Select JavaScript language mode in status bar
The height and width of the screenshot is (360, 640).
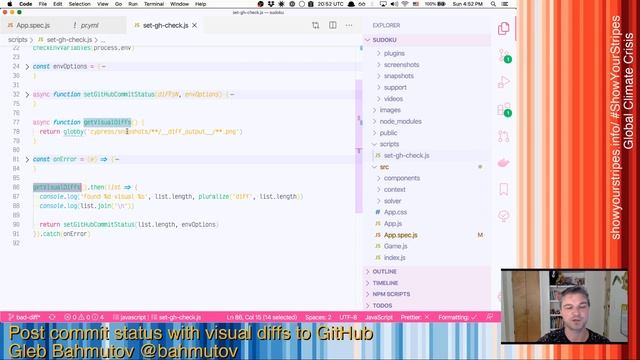pyautogui.click(x=378, y=317)
